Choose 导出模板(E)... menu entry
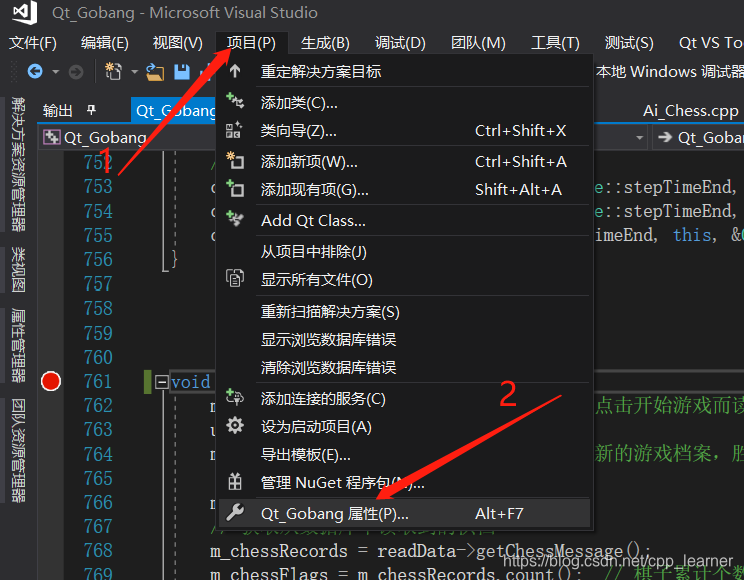The image size is (744, 580). coord(403,455)
